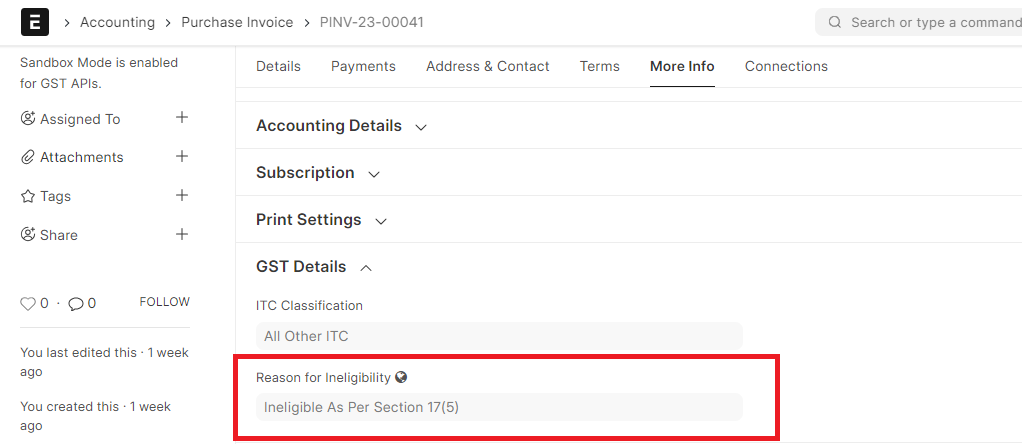The width and height of the screenshot is (1022, 444).
Task: Open comments via the speech bubble icon
Action: 76,303
